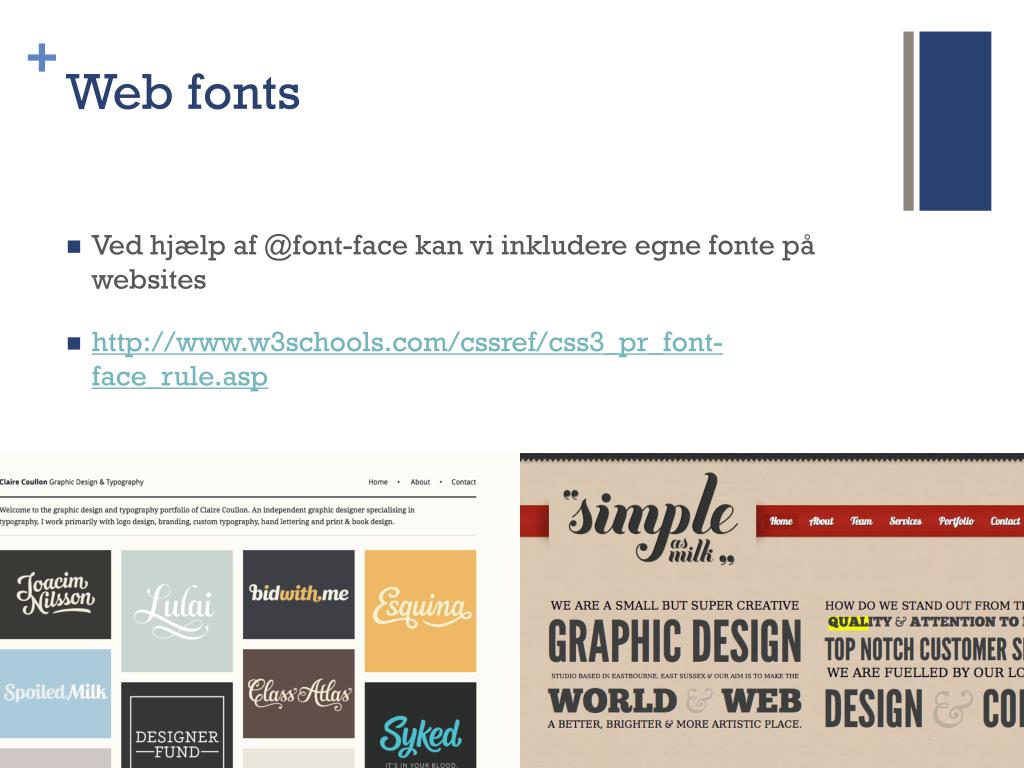This screenshot has width=1024, height=768.
Task: Click Portfolio in the red ribbon menu
Action: [956, 521]
